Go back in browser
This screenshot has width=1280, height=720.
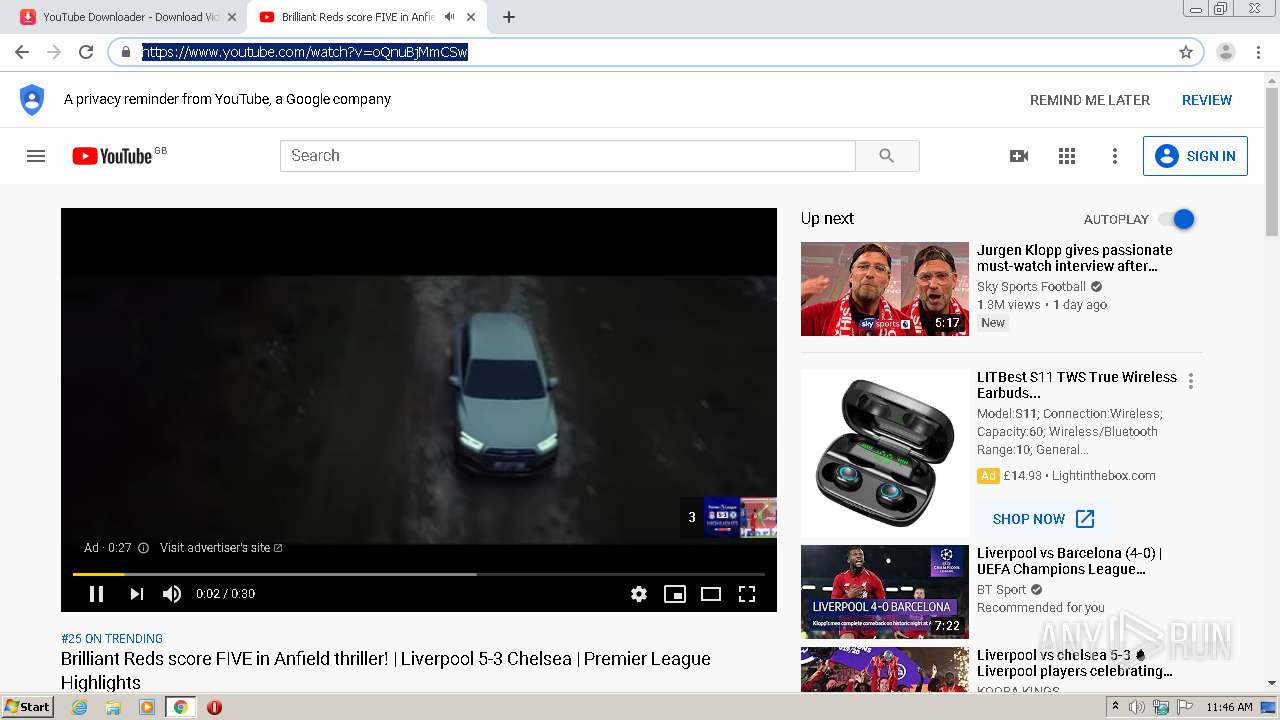point(22,52)
